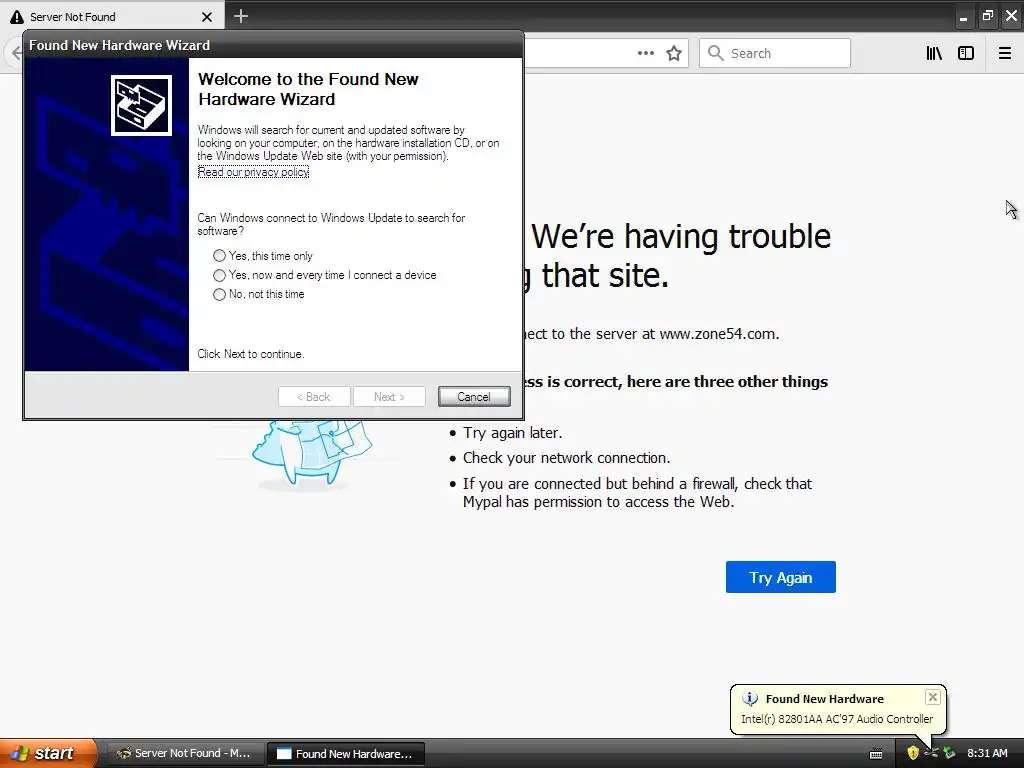Click the Try Again button on error page
Viewport: 1024px width, 768px height.
pos(780,577)
